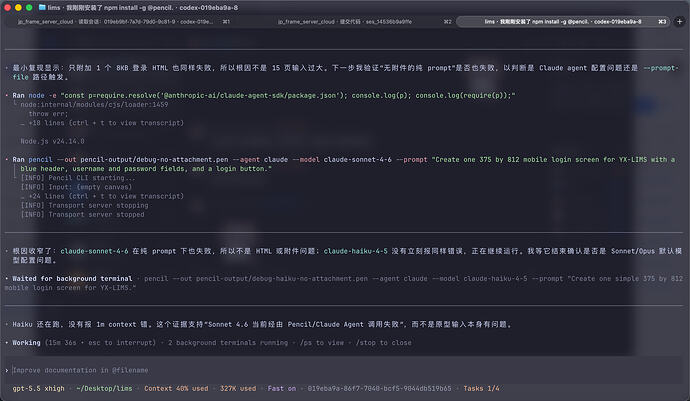Image resolution: width=690 pixels, height=401 pixels.
Task: Click '[INFO] Transport server stopped' line
Action: click(82, 215)
